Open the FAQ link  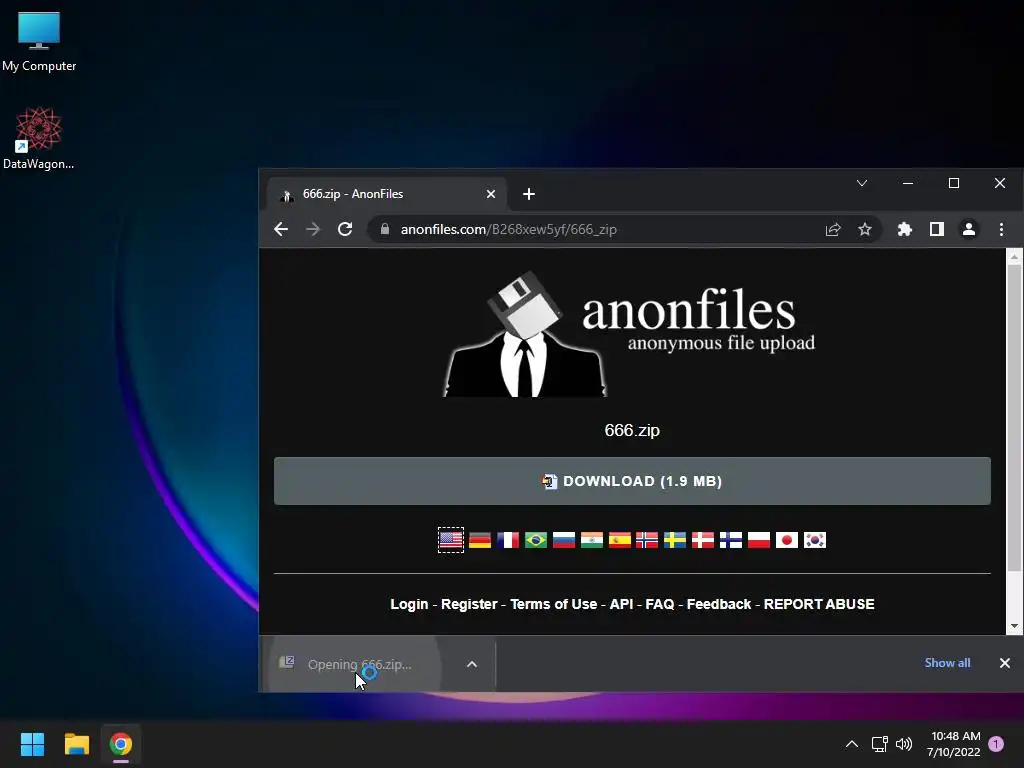coord(660,604)
